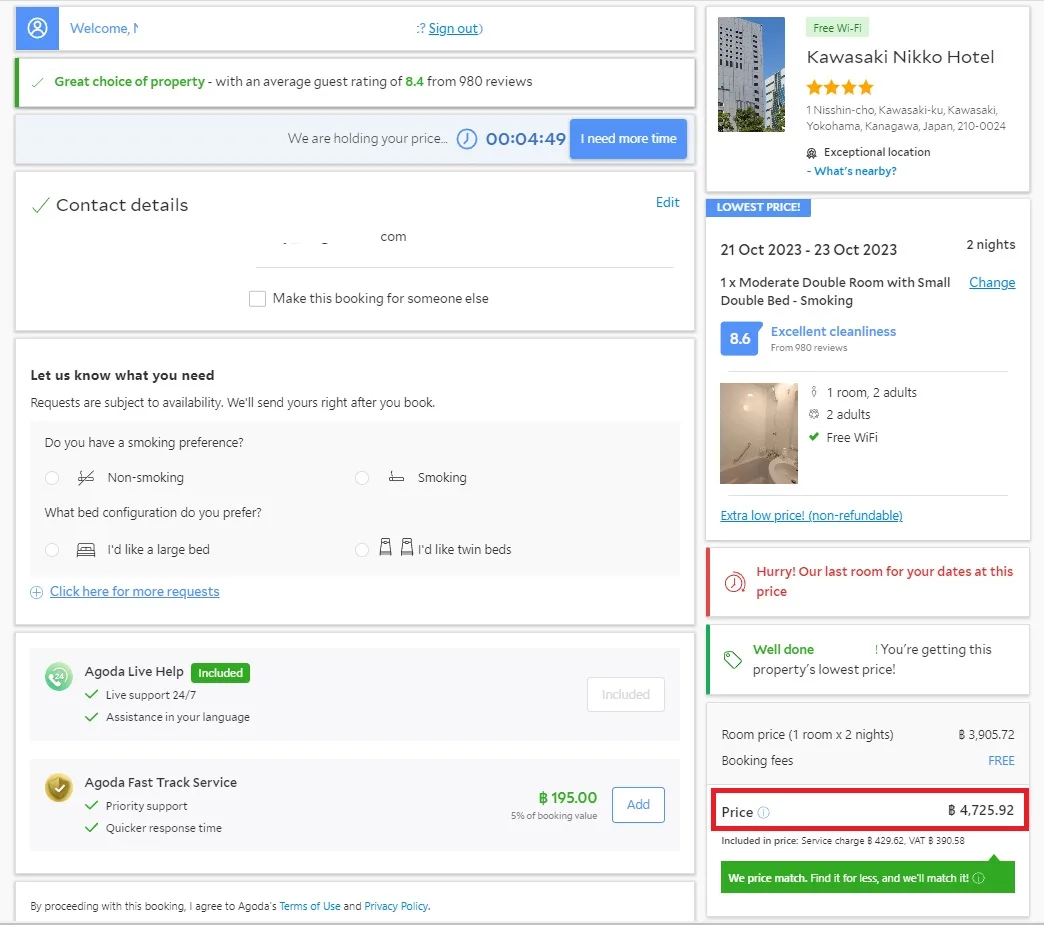This screenshot has height=925, width=1044.
Task: Click the LOWEST PRICE! label
Action: pos(758,207)
